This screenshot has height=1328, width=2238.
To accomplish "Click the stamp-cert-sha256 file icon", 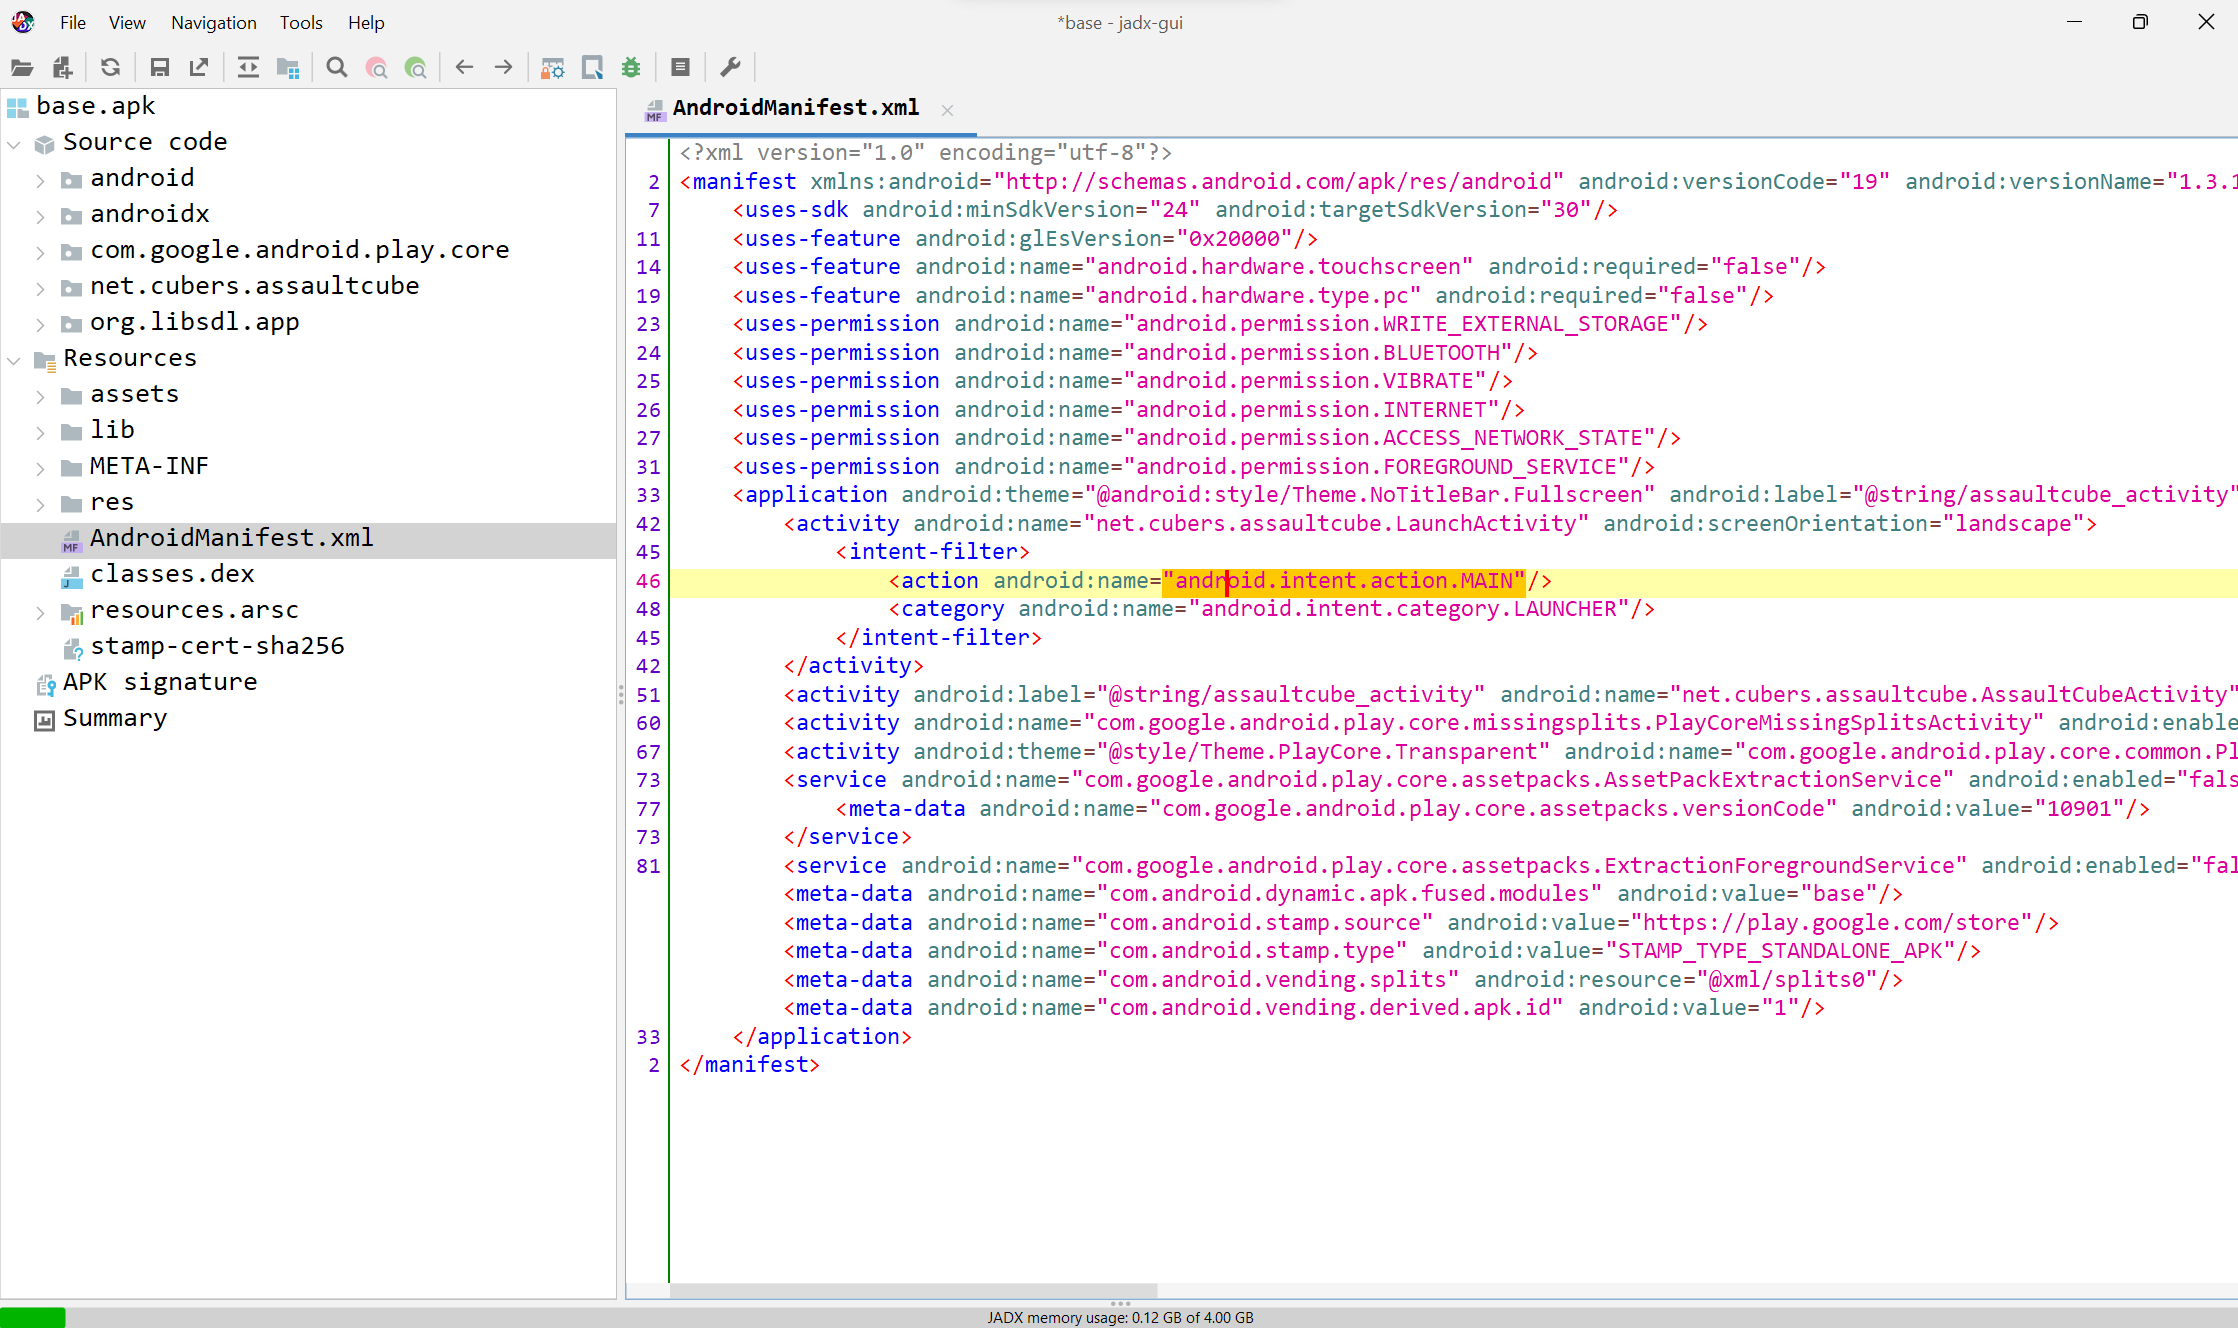I will [72, 648].
